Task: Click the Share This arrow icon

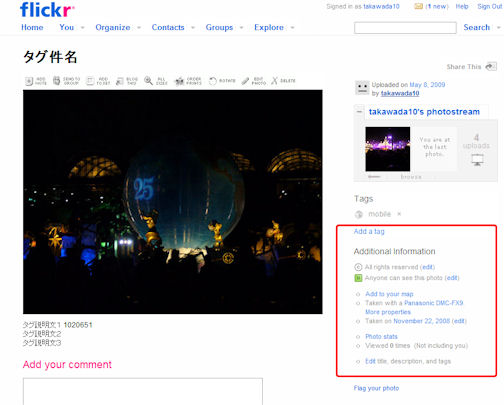Action: 491,66
